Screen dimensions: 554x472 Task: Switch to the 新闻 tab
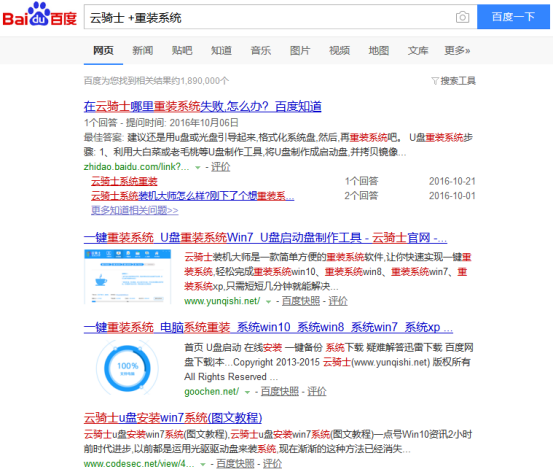tap(143, 51)
